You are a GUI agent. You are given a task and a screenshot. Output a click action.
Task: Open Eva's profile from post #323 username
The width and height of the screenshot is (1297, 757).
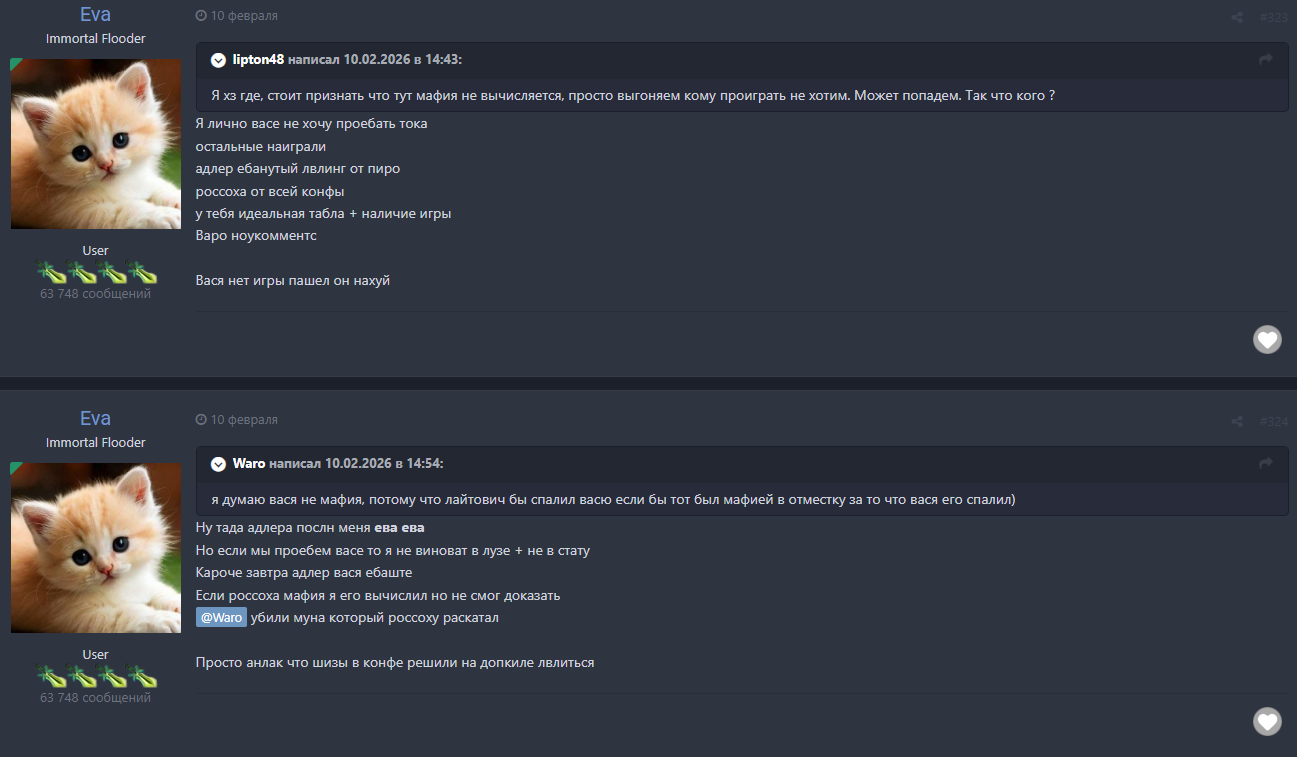coord(95,15)
